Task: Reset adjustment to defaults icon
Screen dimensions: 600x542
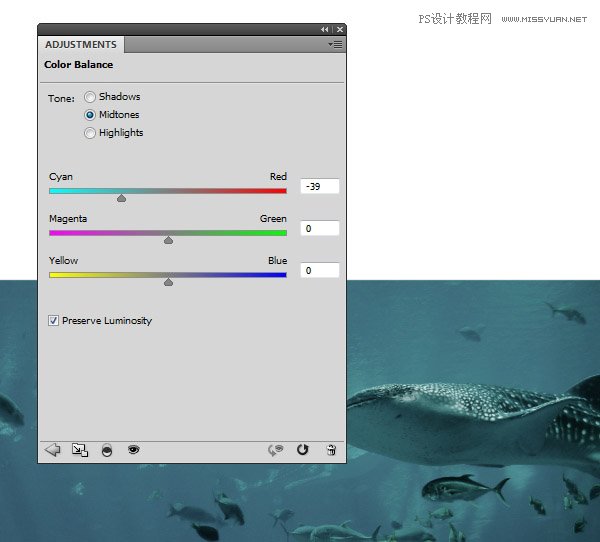Action: [x=303, y=451]
